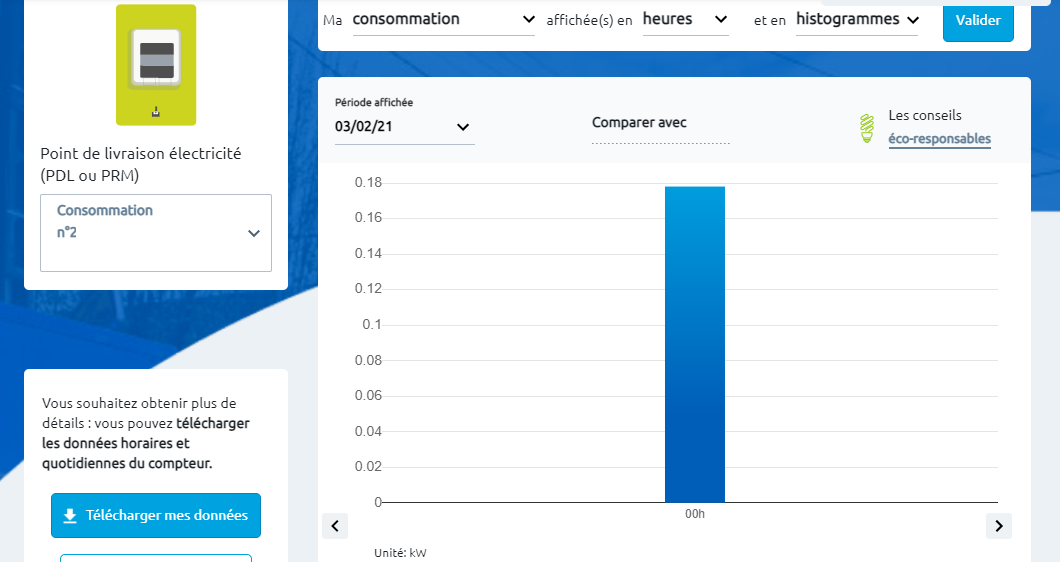1060x562 pixels.
Task: Open the 'Période affichée' 03/02/21 dropdown
Action: click(404, 126)
